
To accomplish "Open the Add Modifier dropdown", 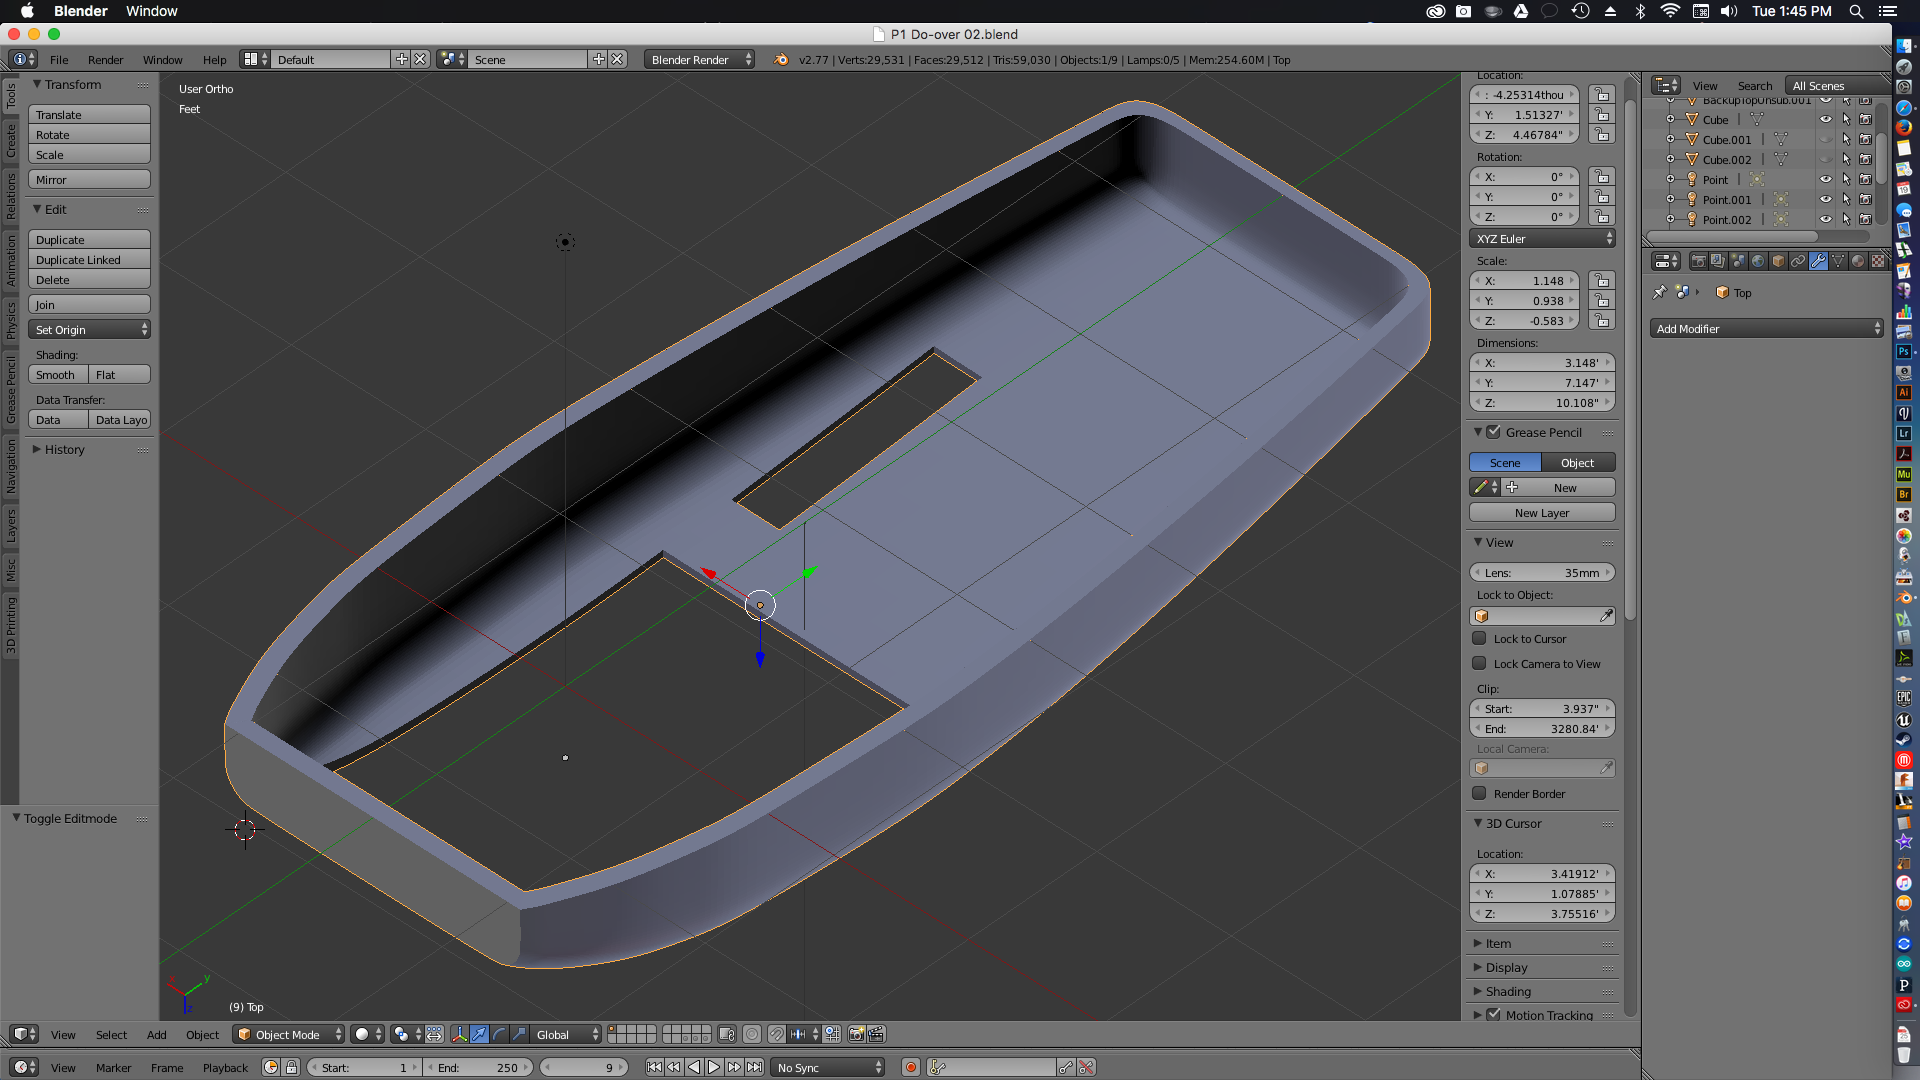I will point(1766,328).
